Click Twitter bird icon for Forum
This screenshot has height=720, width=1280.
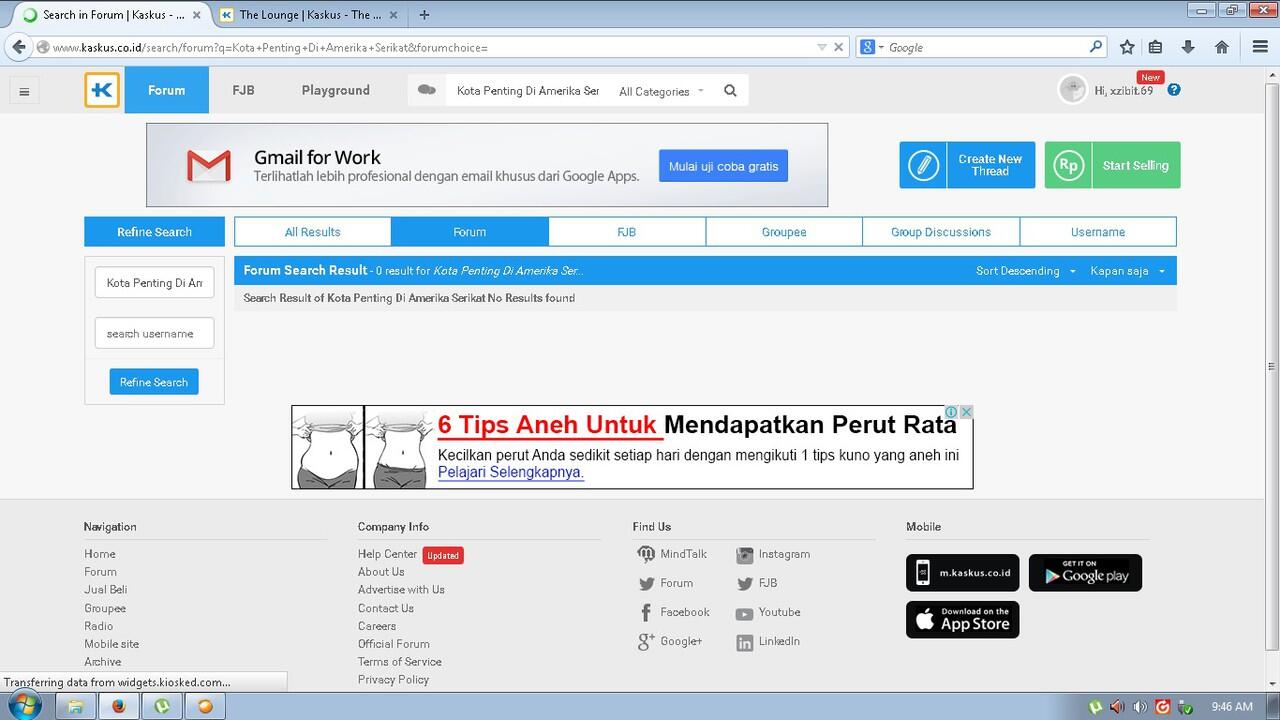pyautogui.click(x=646, y=584)
